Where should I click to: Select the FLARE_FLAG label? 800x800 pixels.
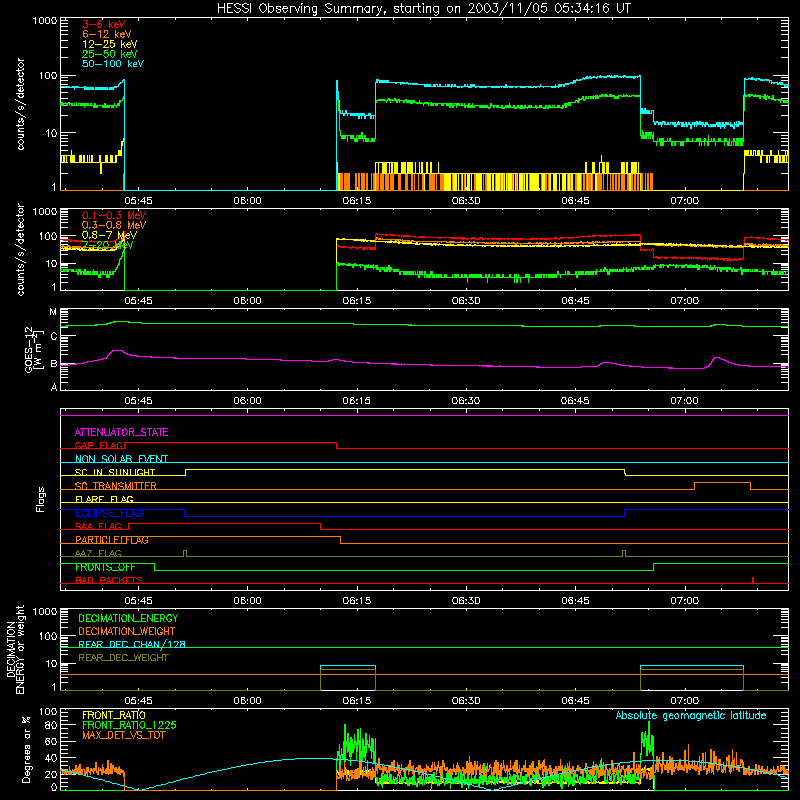pyautogui.click(x=104, y=499)
